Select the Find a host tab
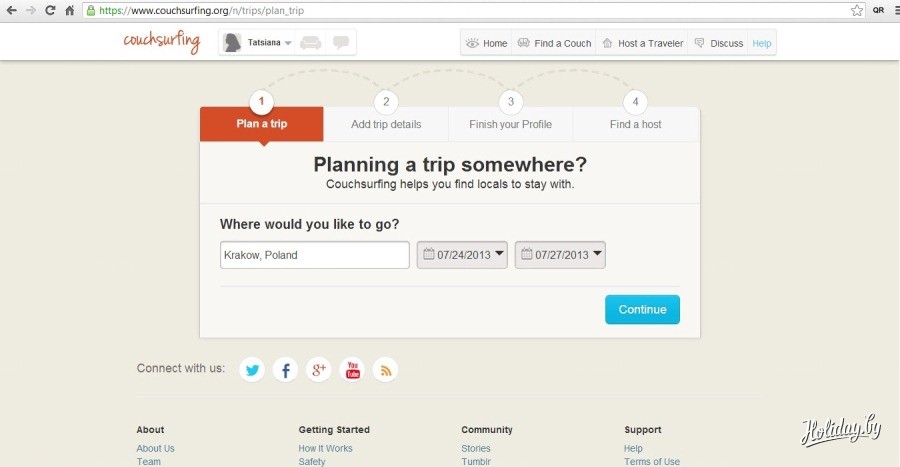This screenshot has height=467, width=900. click(636, 124)
